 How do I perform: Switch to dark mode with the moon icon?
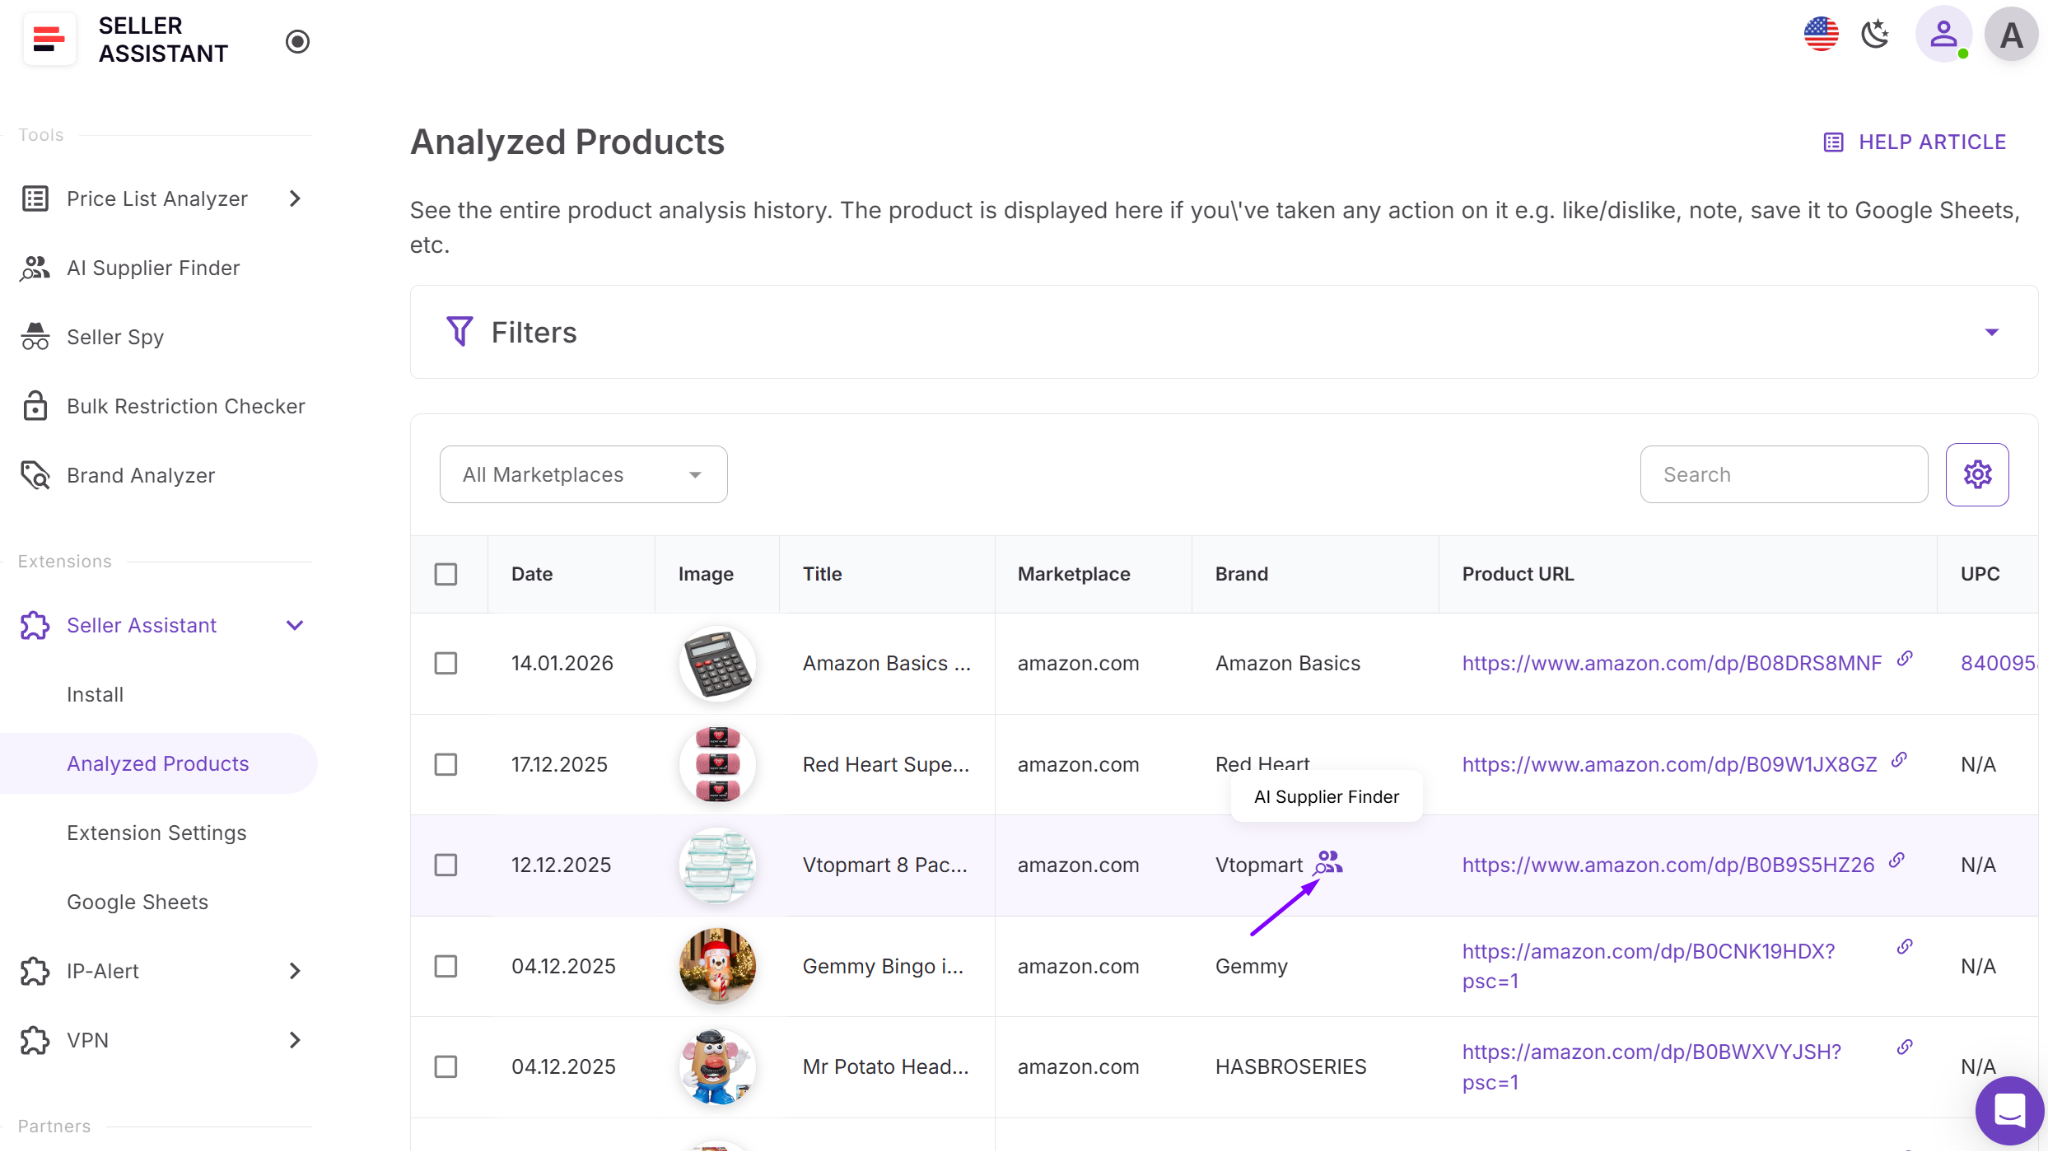pyautogui.click(x=1876, y=33)
